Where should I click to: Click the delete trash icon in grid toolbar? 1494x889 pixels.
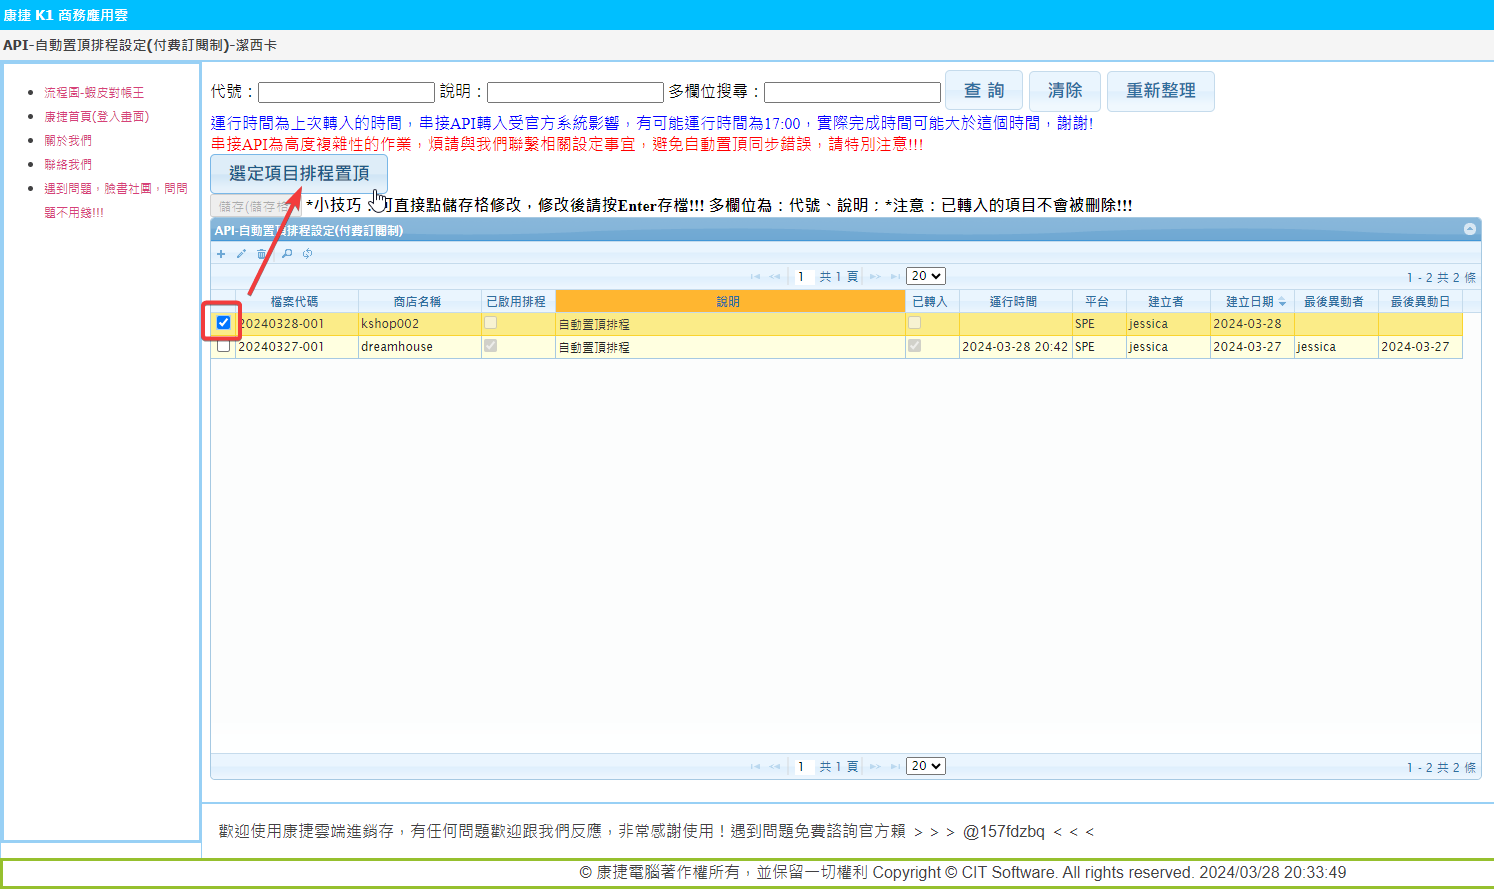coord(261,254)
